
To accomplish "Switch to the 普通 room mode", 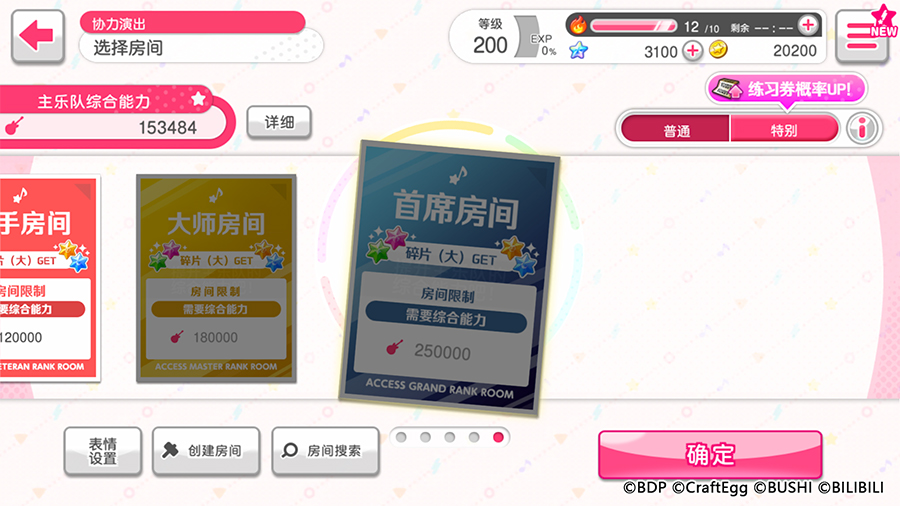I will pyautogui.click(x=676, y=129).
